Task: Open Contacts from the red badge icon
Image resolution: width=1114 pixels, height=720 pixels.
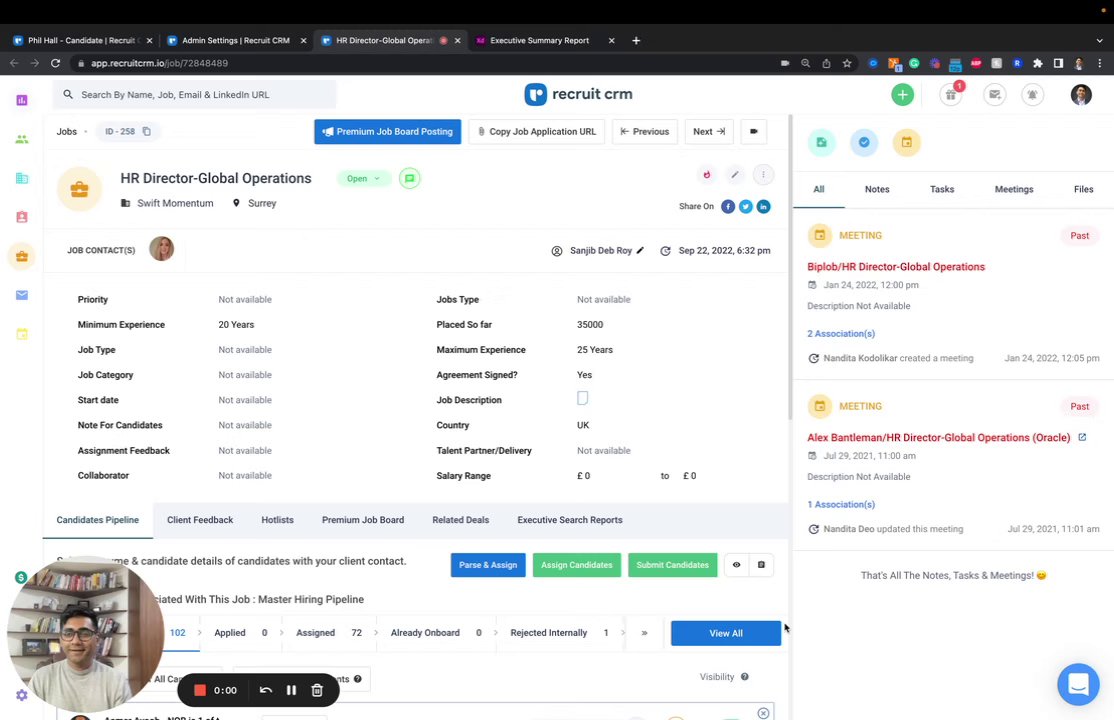Action: 21,217
